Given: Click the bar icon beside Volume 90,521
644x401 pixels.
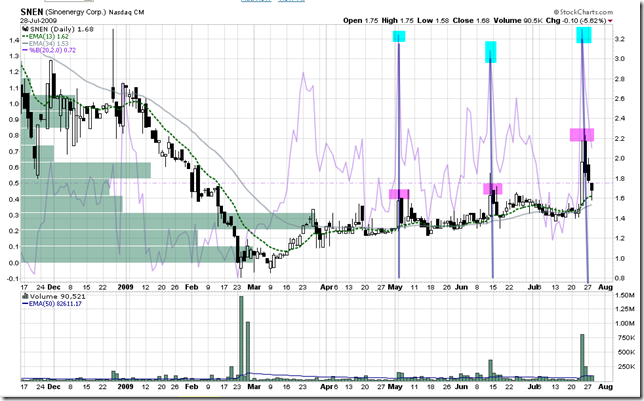Looking at the screenshot, I should pyautogui.click(x=25, y=296).
